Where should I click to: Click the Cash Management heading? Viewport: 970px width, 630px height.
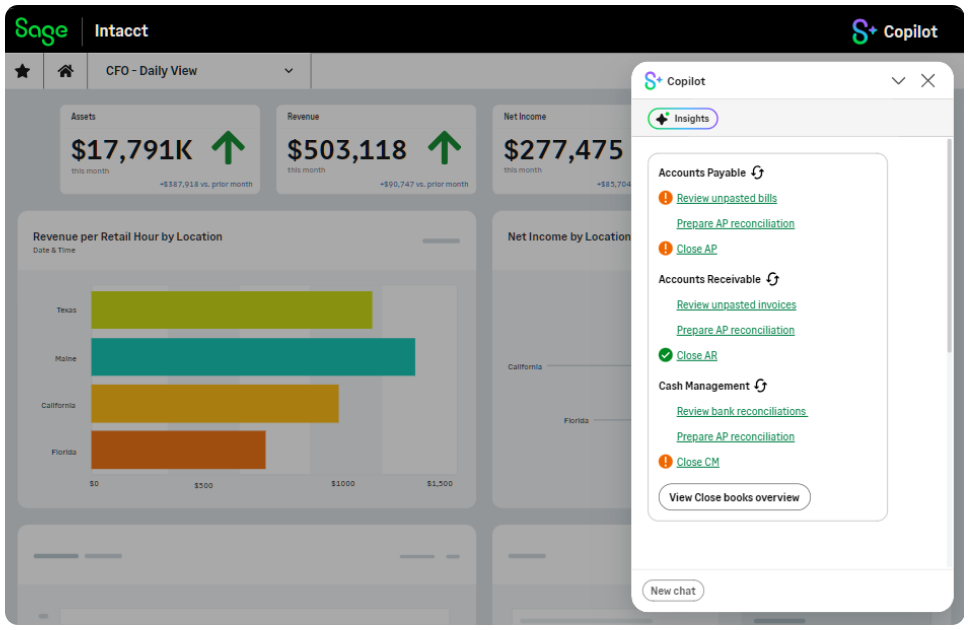(x=703, y=386)
